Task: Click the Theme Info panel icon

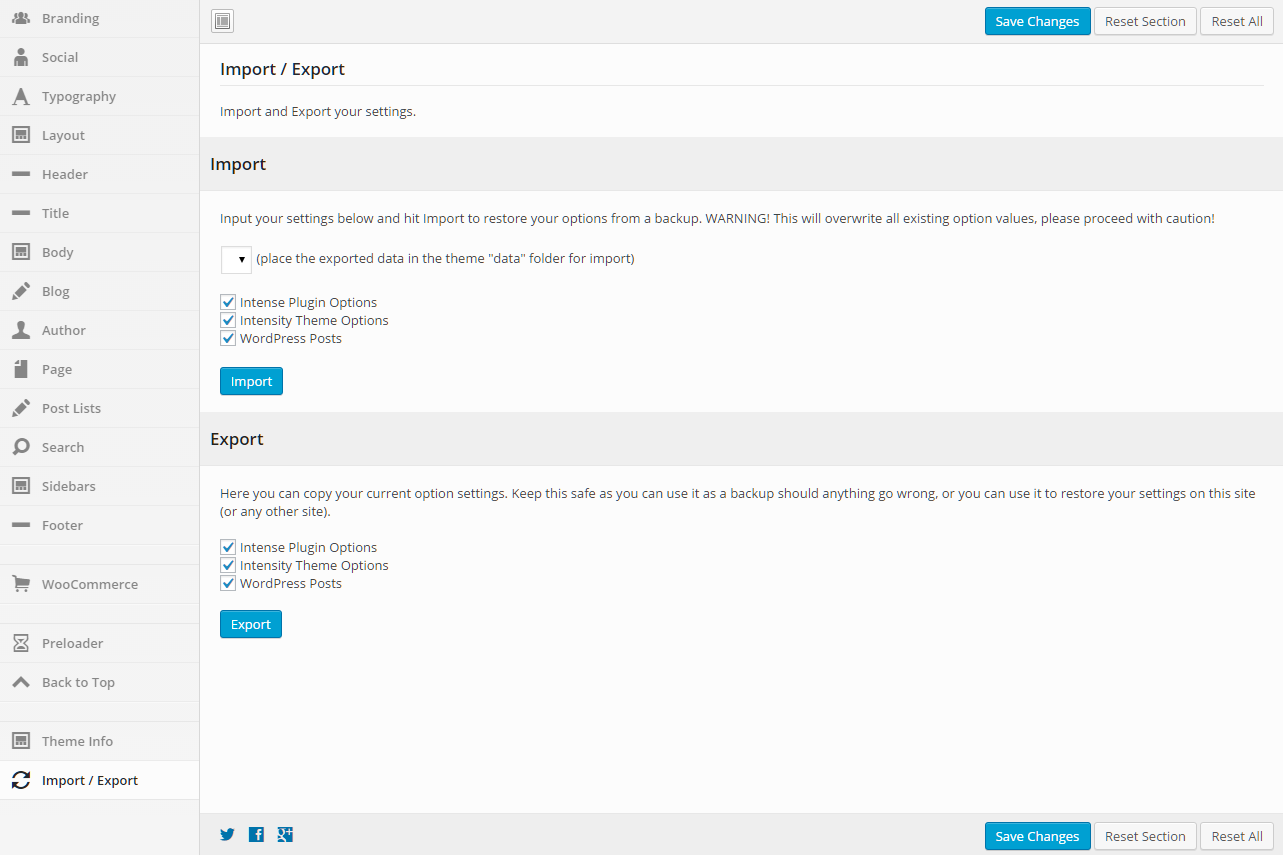Action: pyautogui.click(x=21, y=741)
